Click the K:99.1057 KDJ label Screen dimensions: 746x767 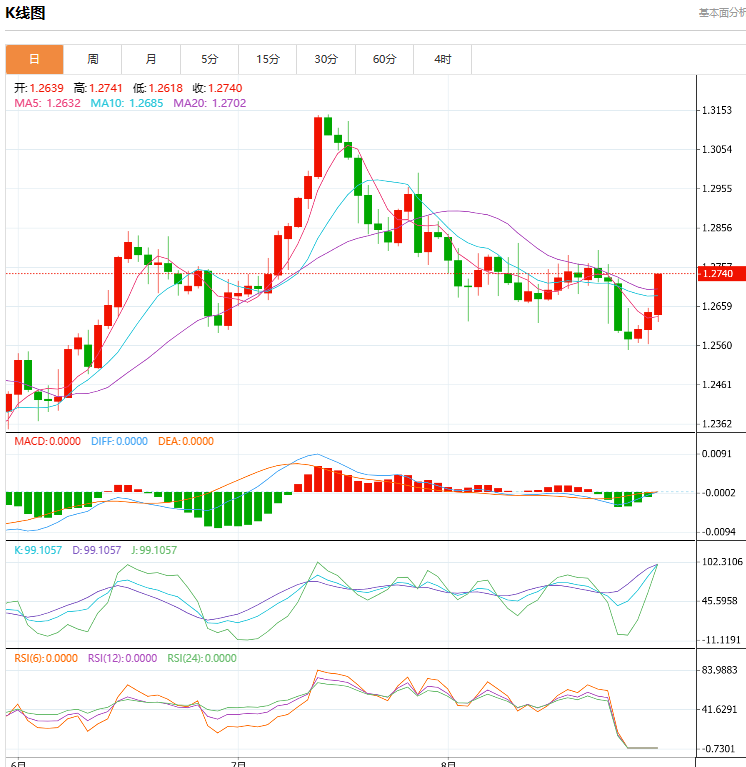pyautogui.click(x=38, y=550)
